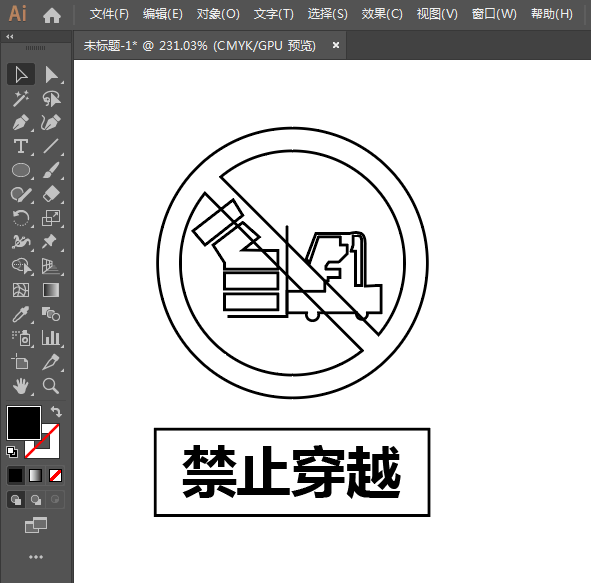This screenshot has width=591, height=583.
Task: Select the Pen tool
Action: point(21,122)
